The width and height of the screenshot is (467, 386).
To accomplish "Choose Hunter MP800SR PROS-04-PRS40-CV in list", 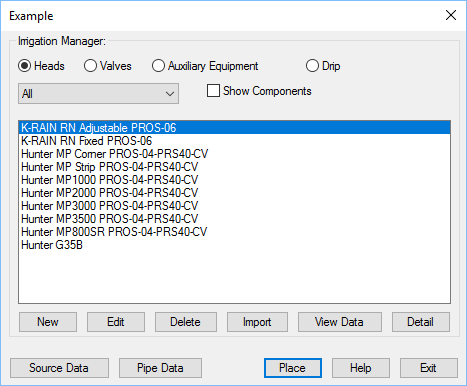I will [234, 232].
